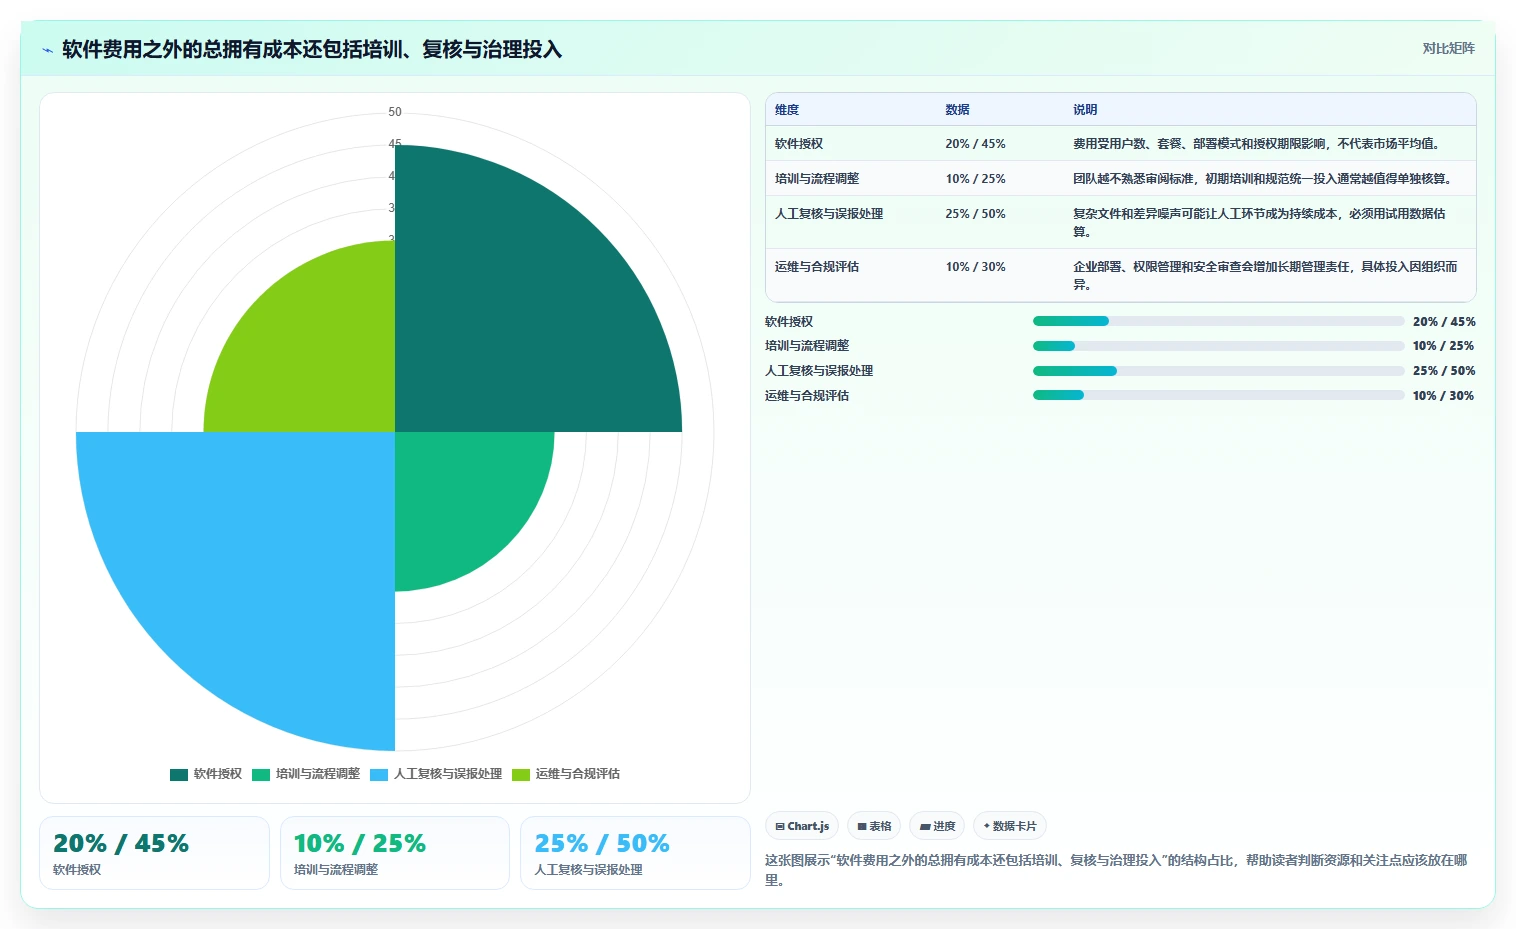Click the 维度 column header

(x=787, y=110)
